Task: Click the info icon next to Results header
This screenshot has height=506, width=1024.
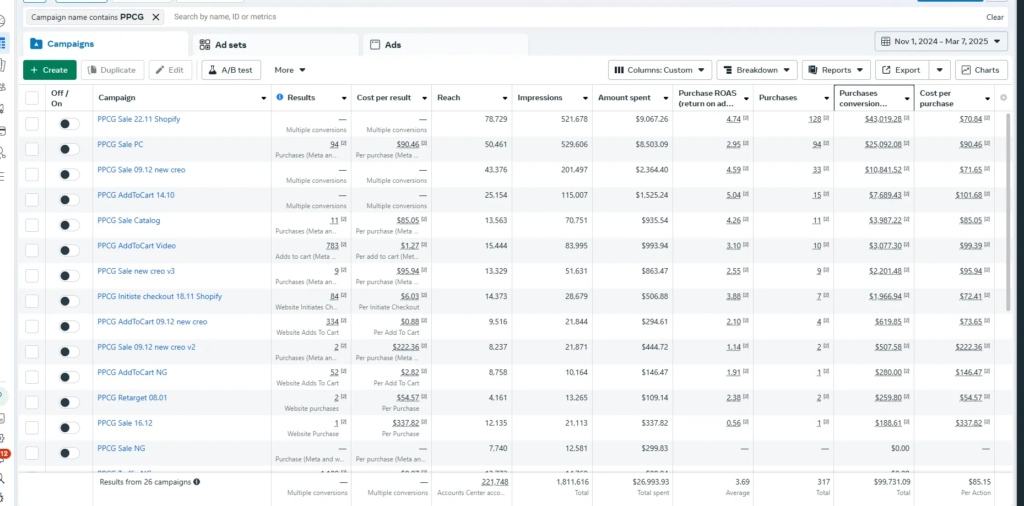Action: click(x=280, y=97)
